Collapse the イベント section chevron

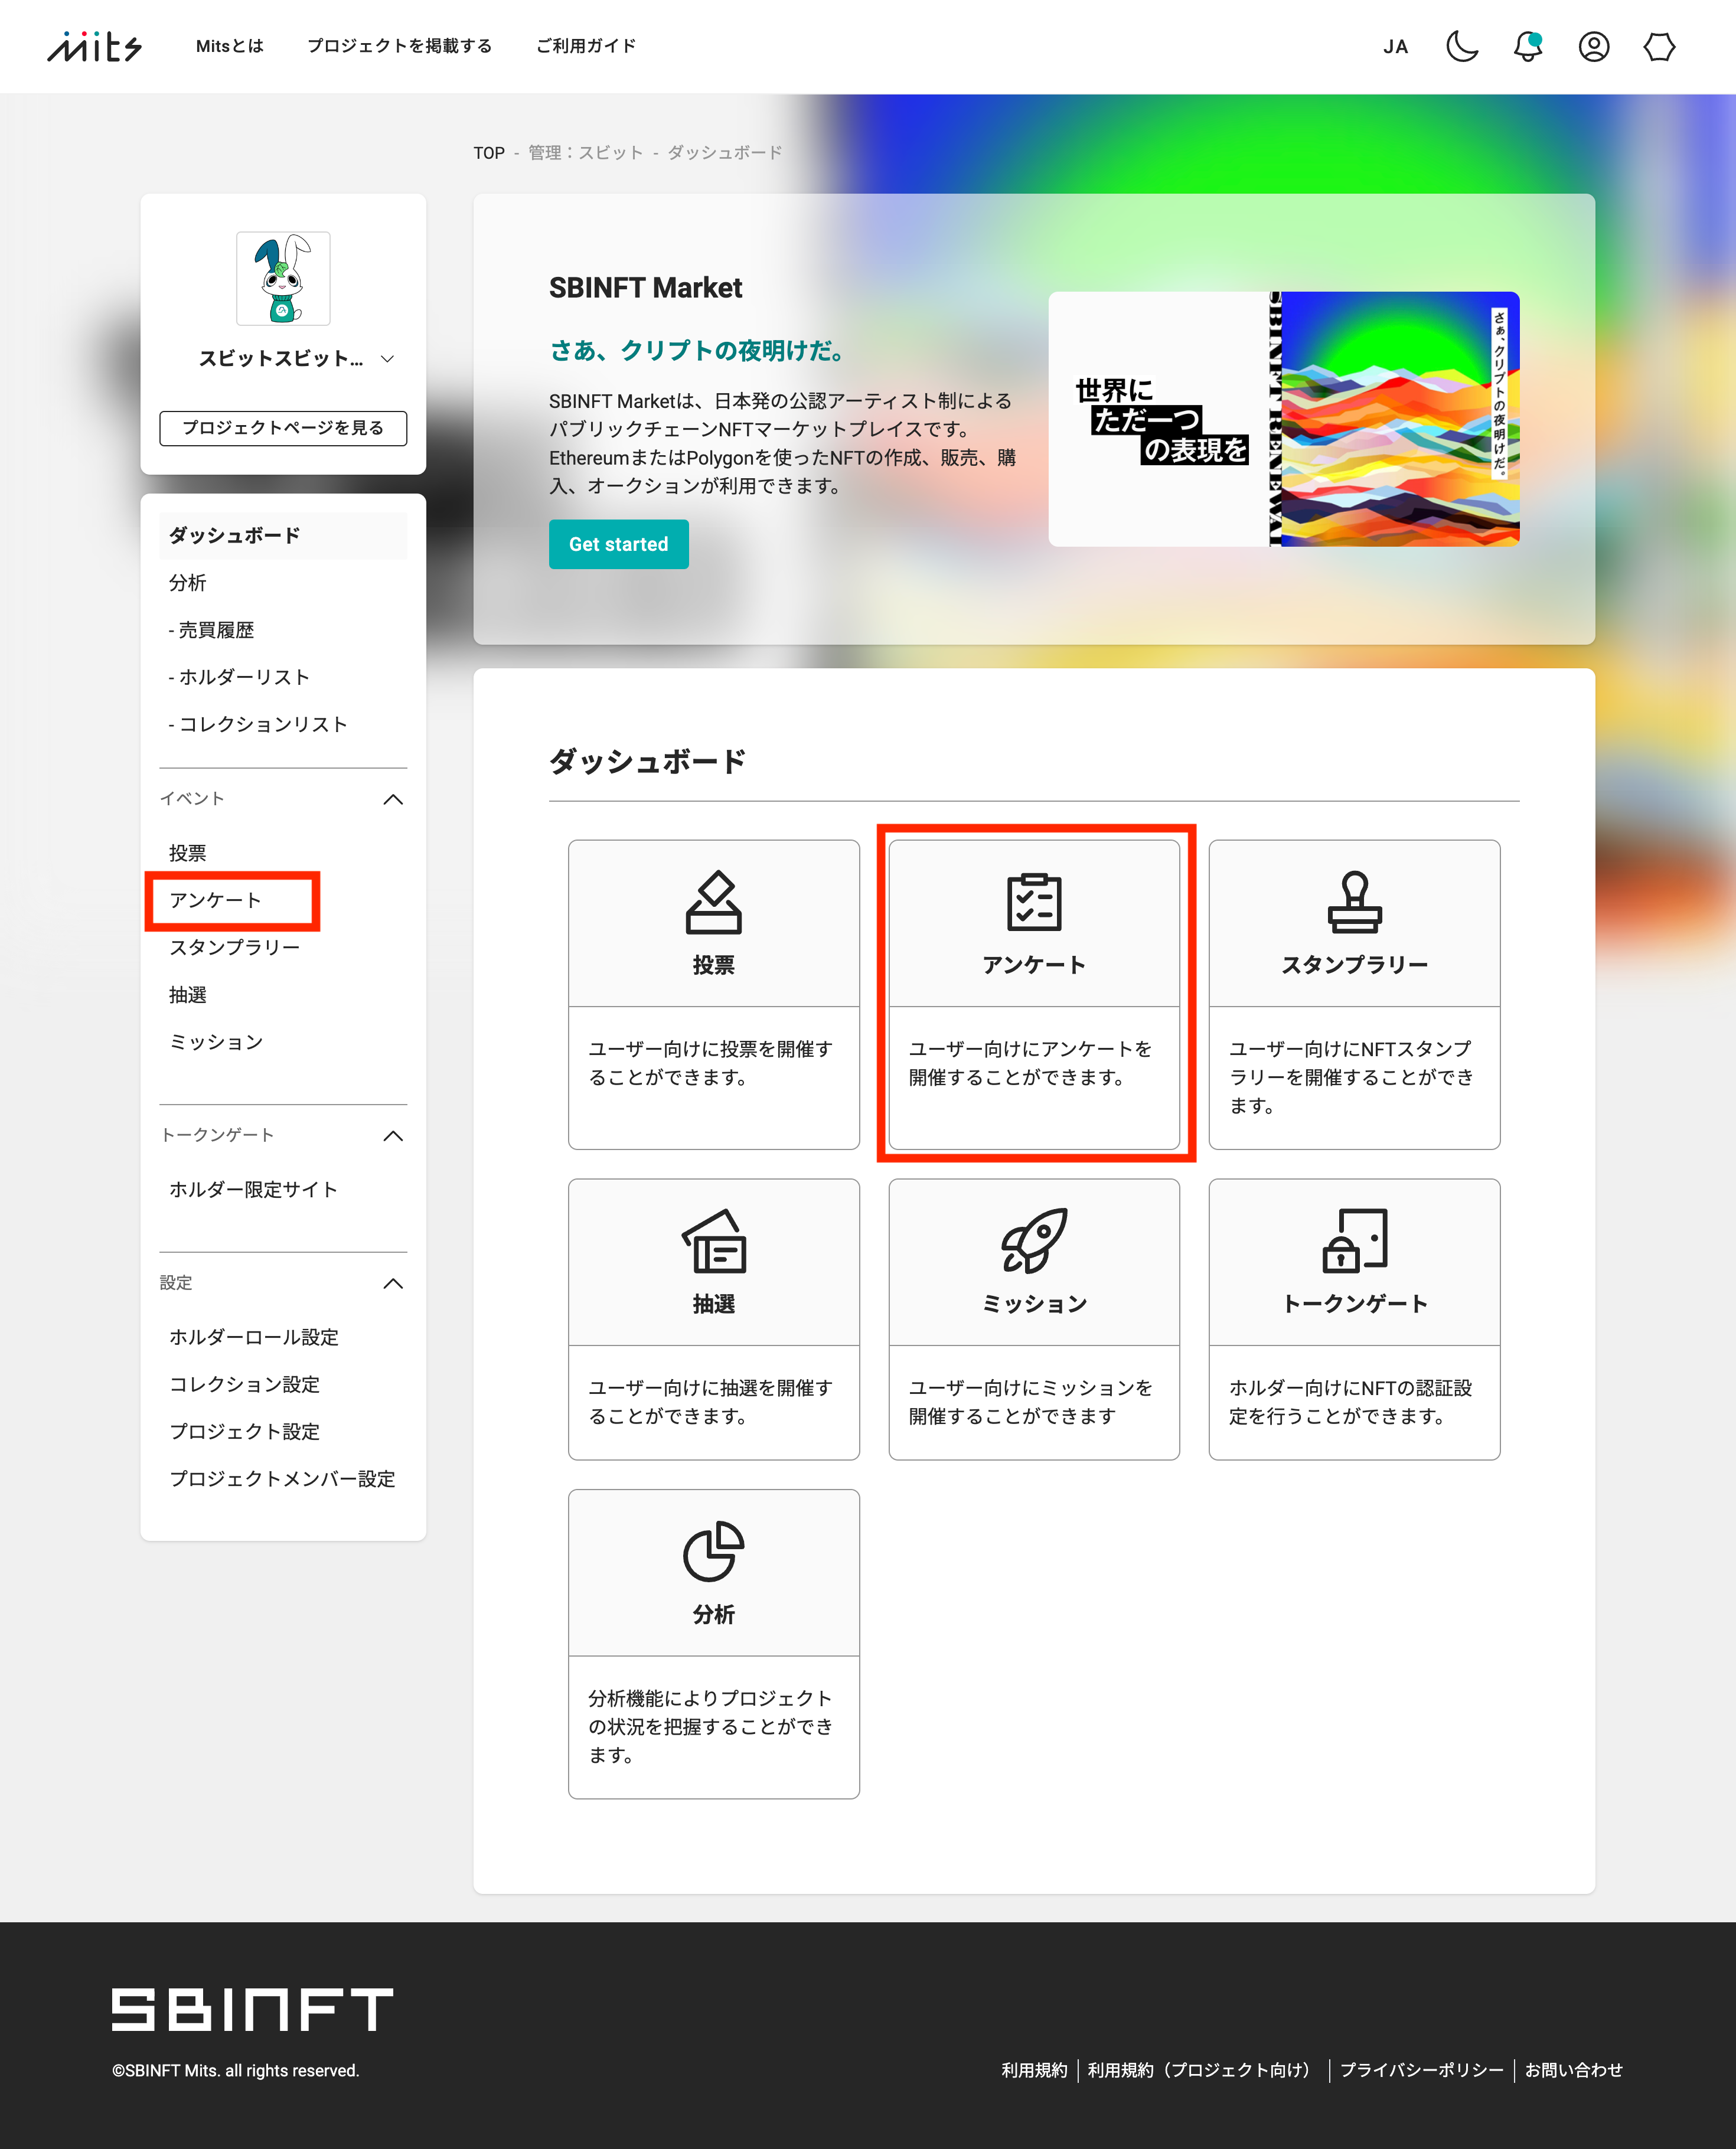394,799
